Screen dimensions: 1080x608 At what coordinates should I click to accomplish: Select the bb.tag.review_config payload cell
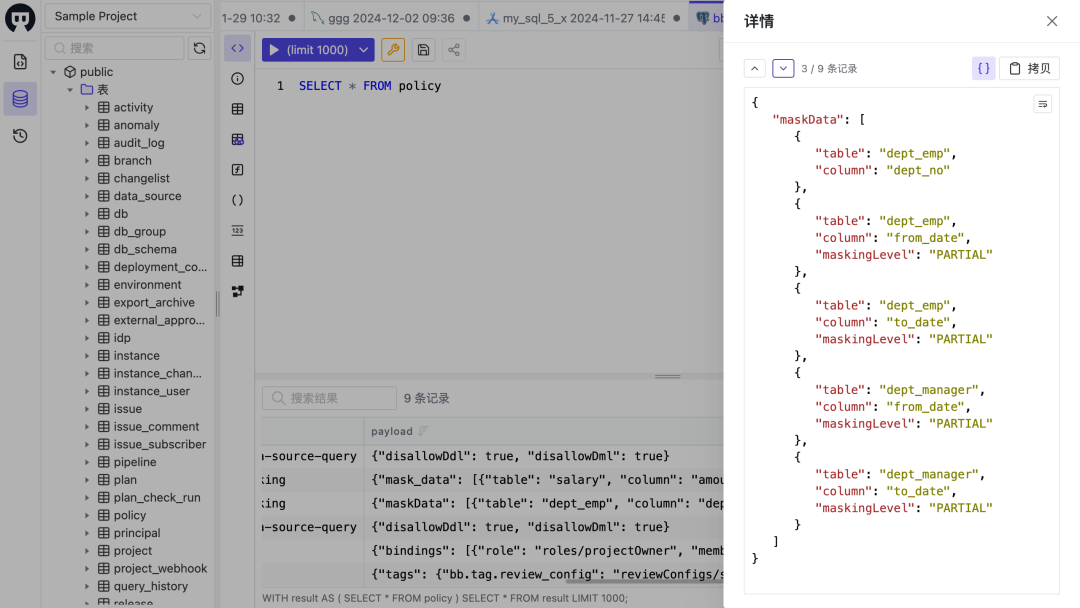544,574
